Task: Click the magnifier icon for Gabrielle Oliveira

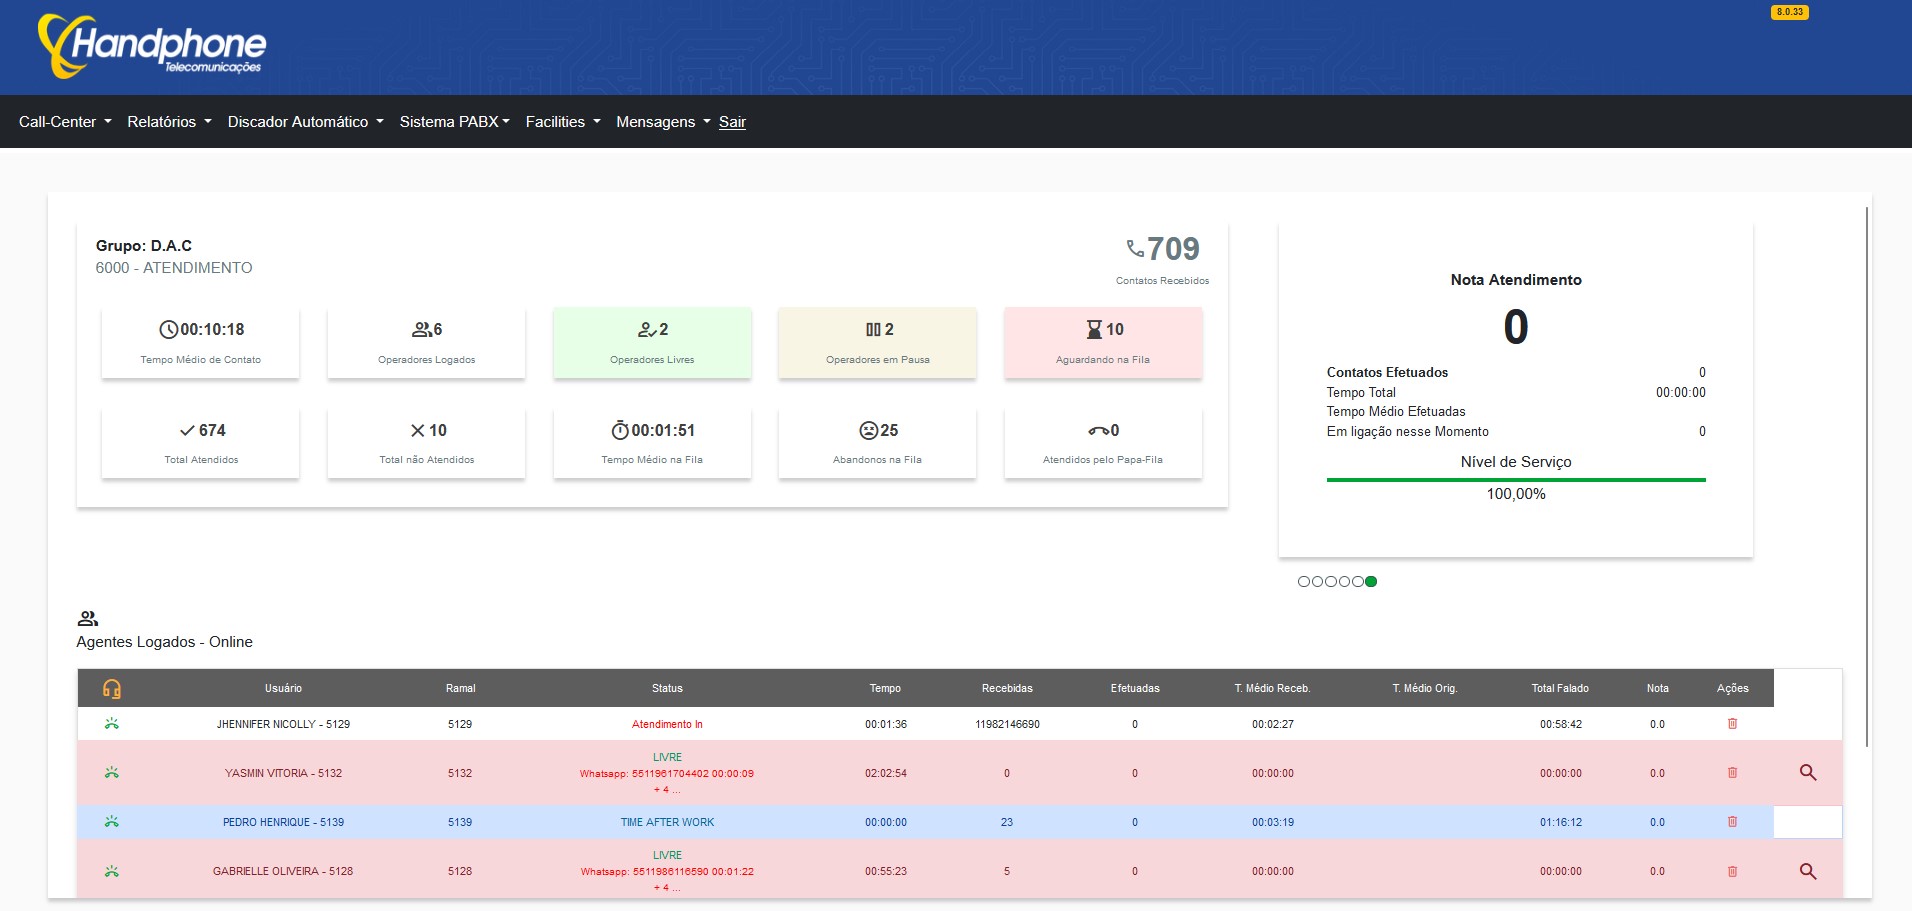Action: point(1807,871)
